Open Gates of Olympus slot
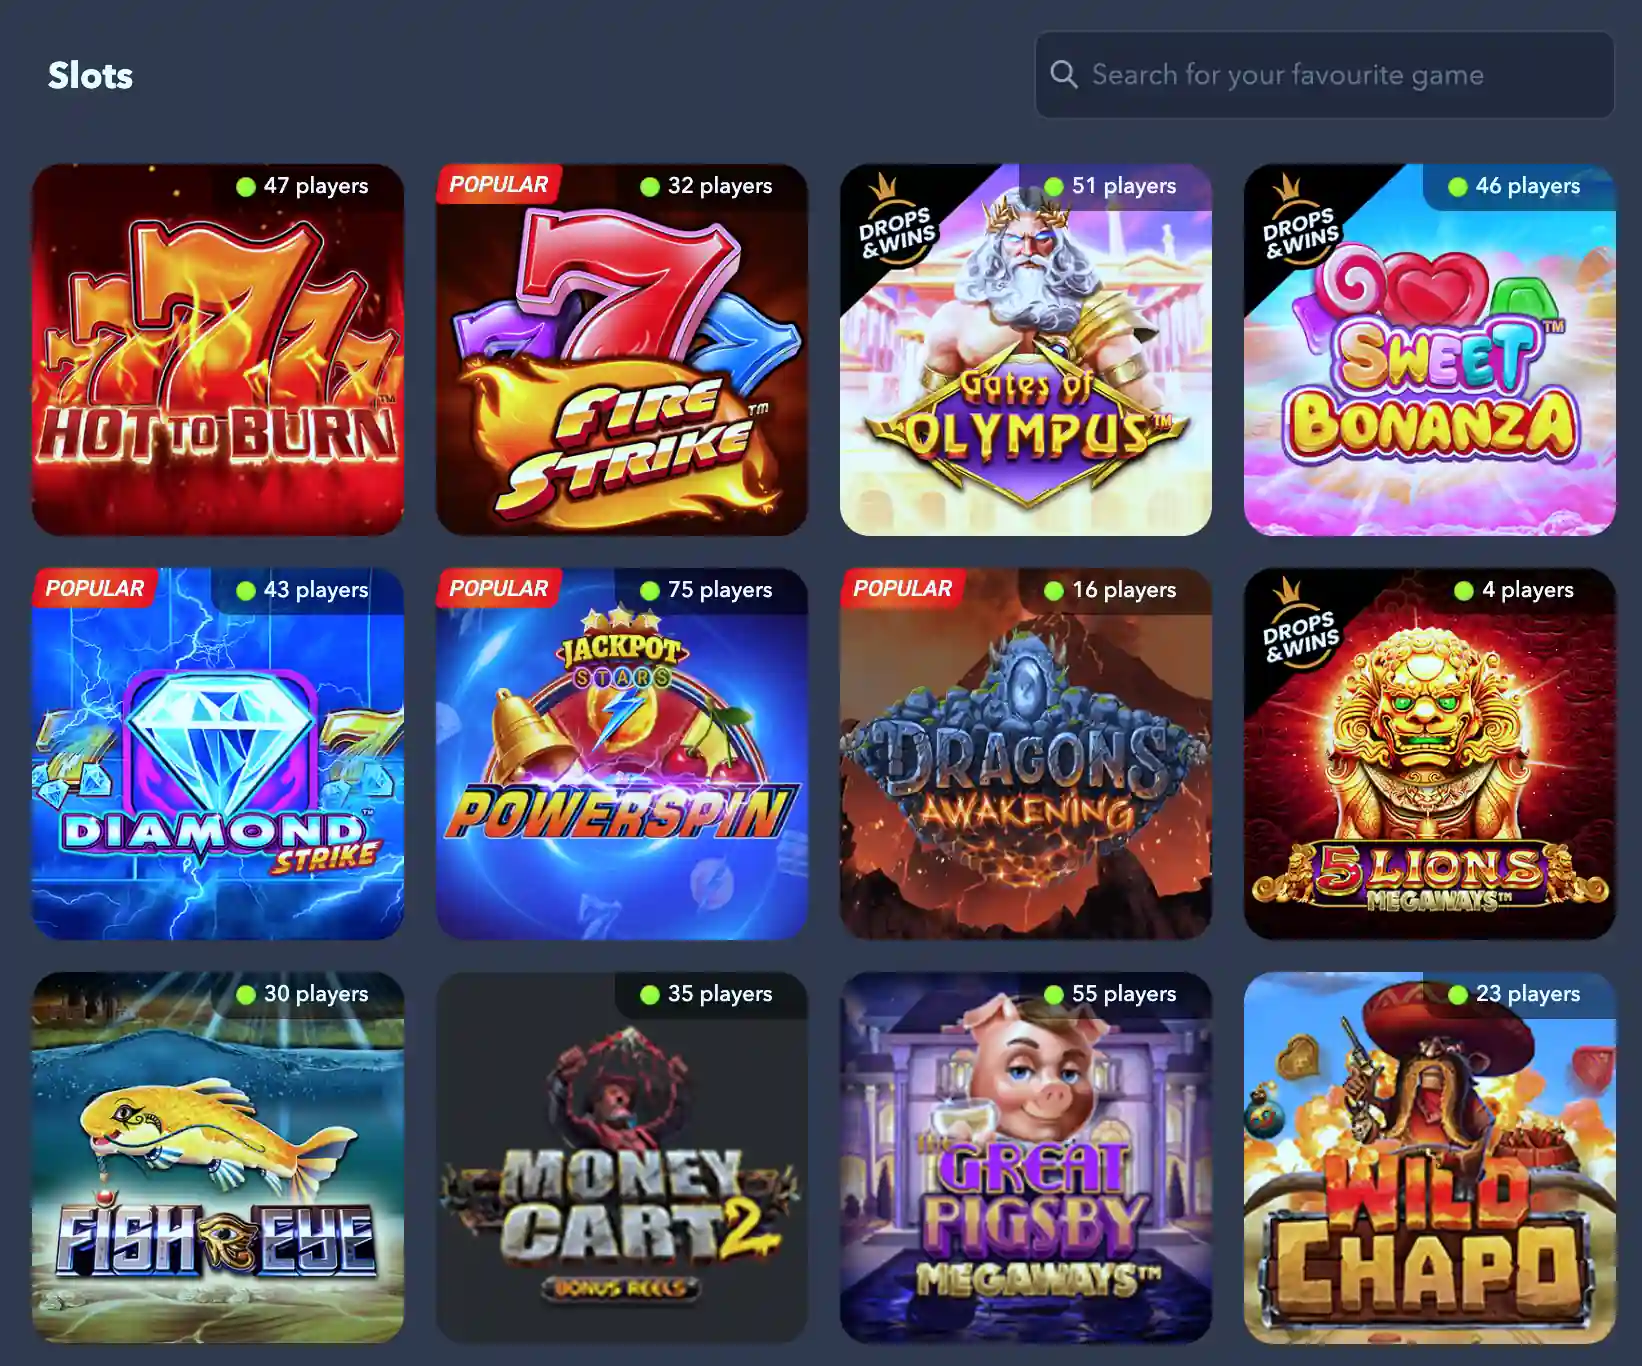 pos(1026,350)
